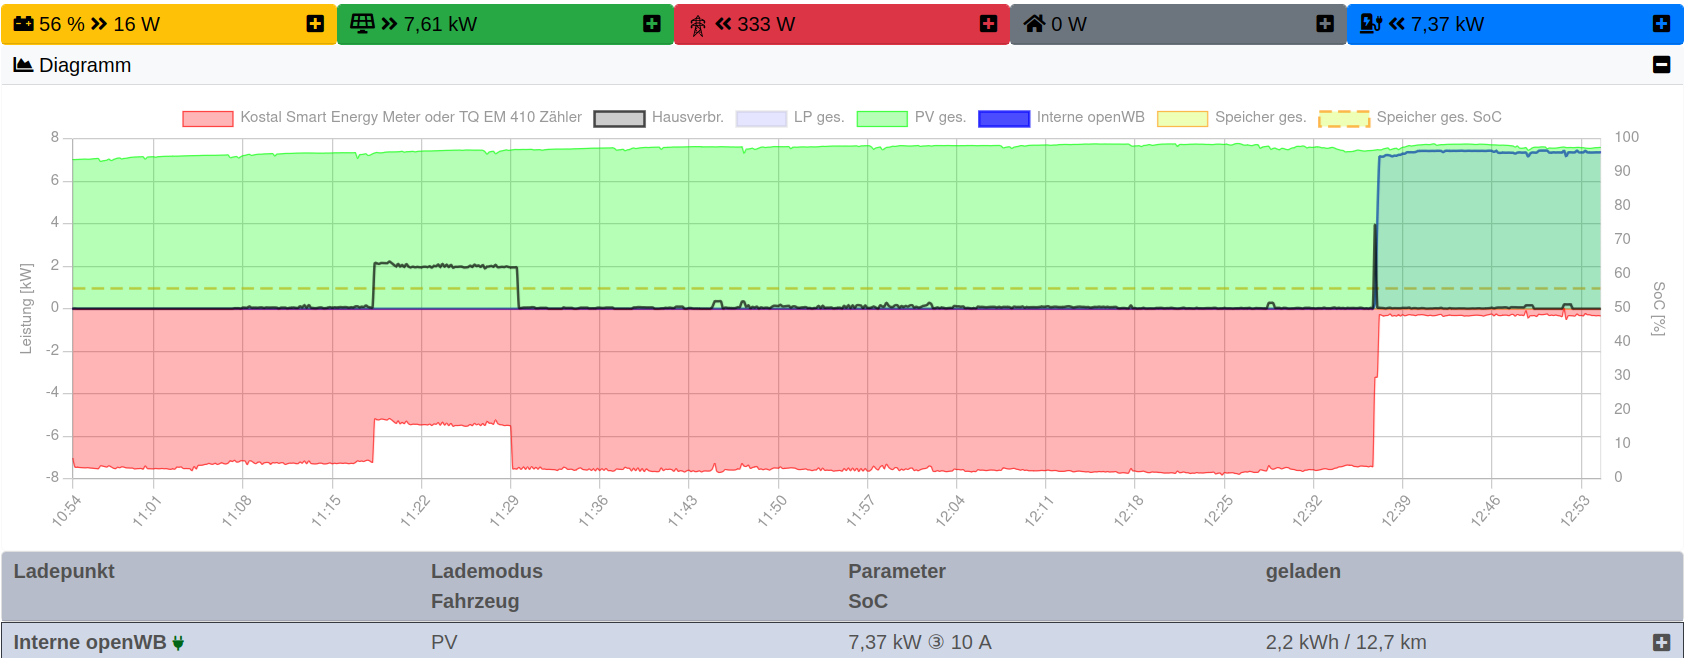Expand the green PV power tile

652,24
